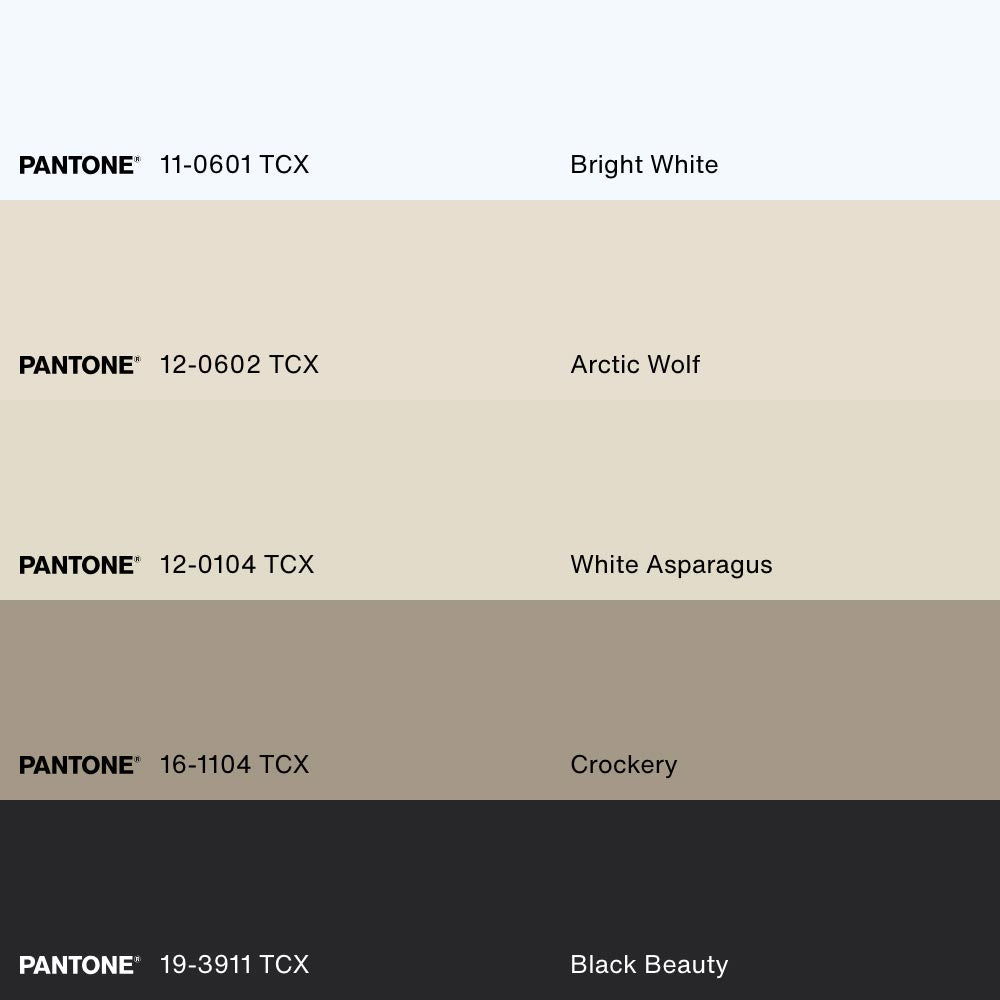The image size is (1000, 1000).
Task: Click the Black Beauty color name
Action: point(649,965)
